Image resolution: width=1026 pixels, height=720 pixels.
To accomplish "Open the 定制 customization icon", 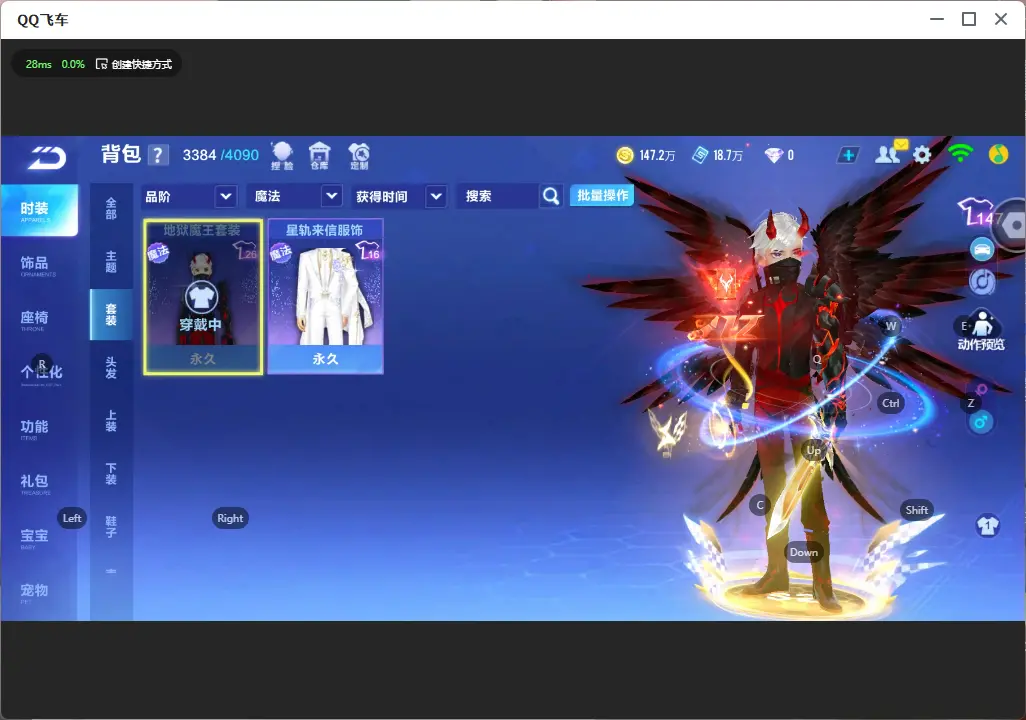I will tap(359, 156).
